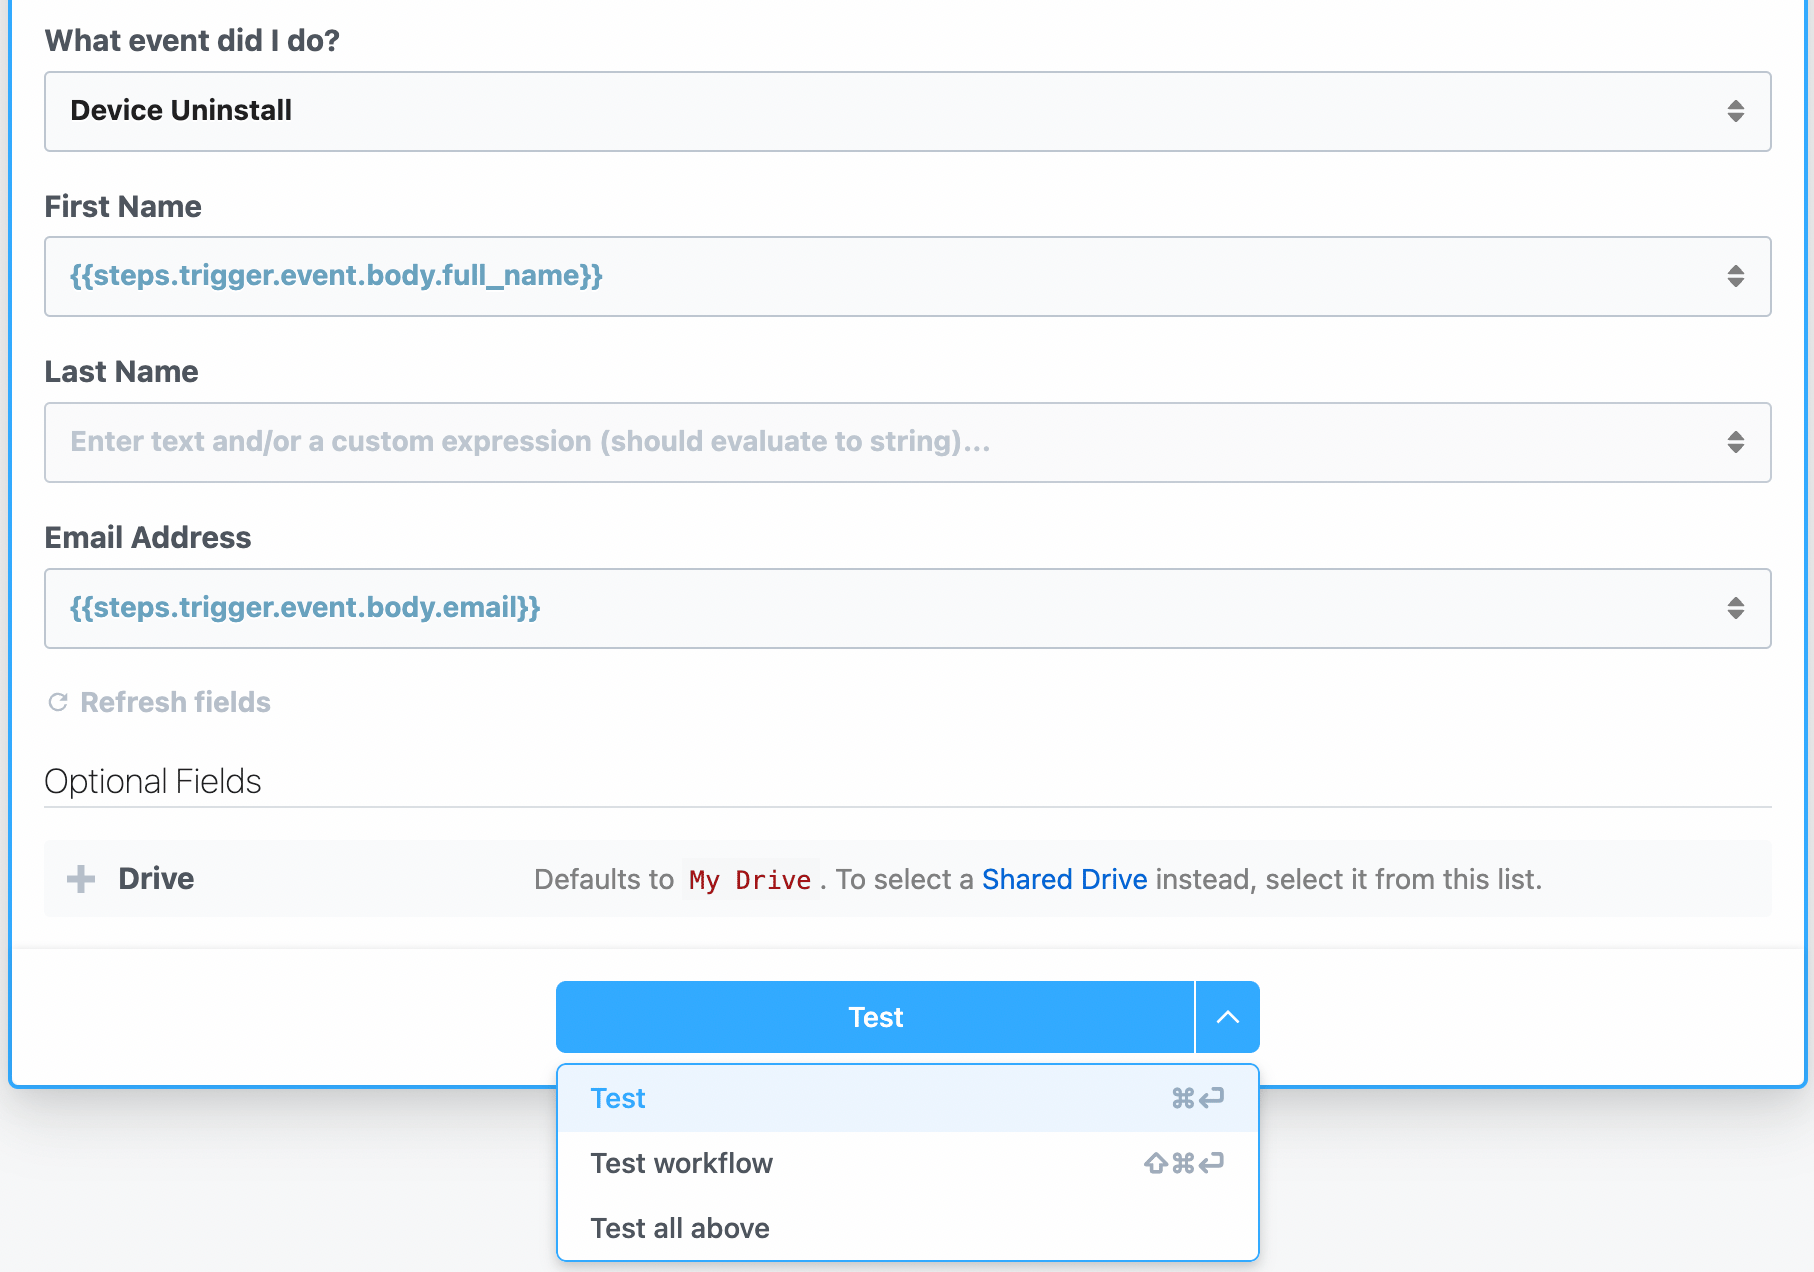
Task: Click the Device Uninstall selector's up-down arrows
Action: pos(1735,111)
